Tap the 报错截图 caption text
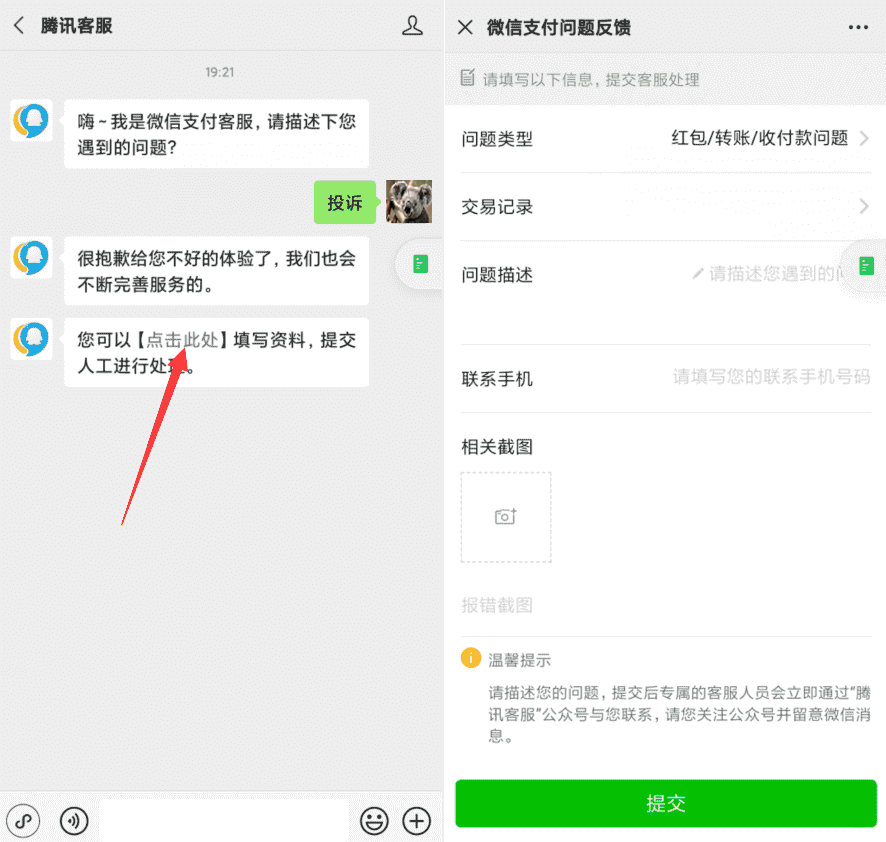Viewport: 886px width, 842px height. pyautogui.click(x=497, y=605)
